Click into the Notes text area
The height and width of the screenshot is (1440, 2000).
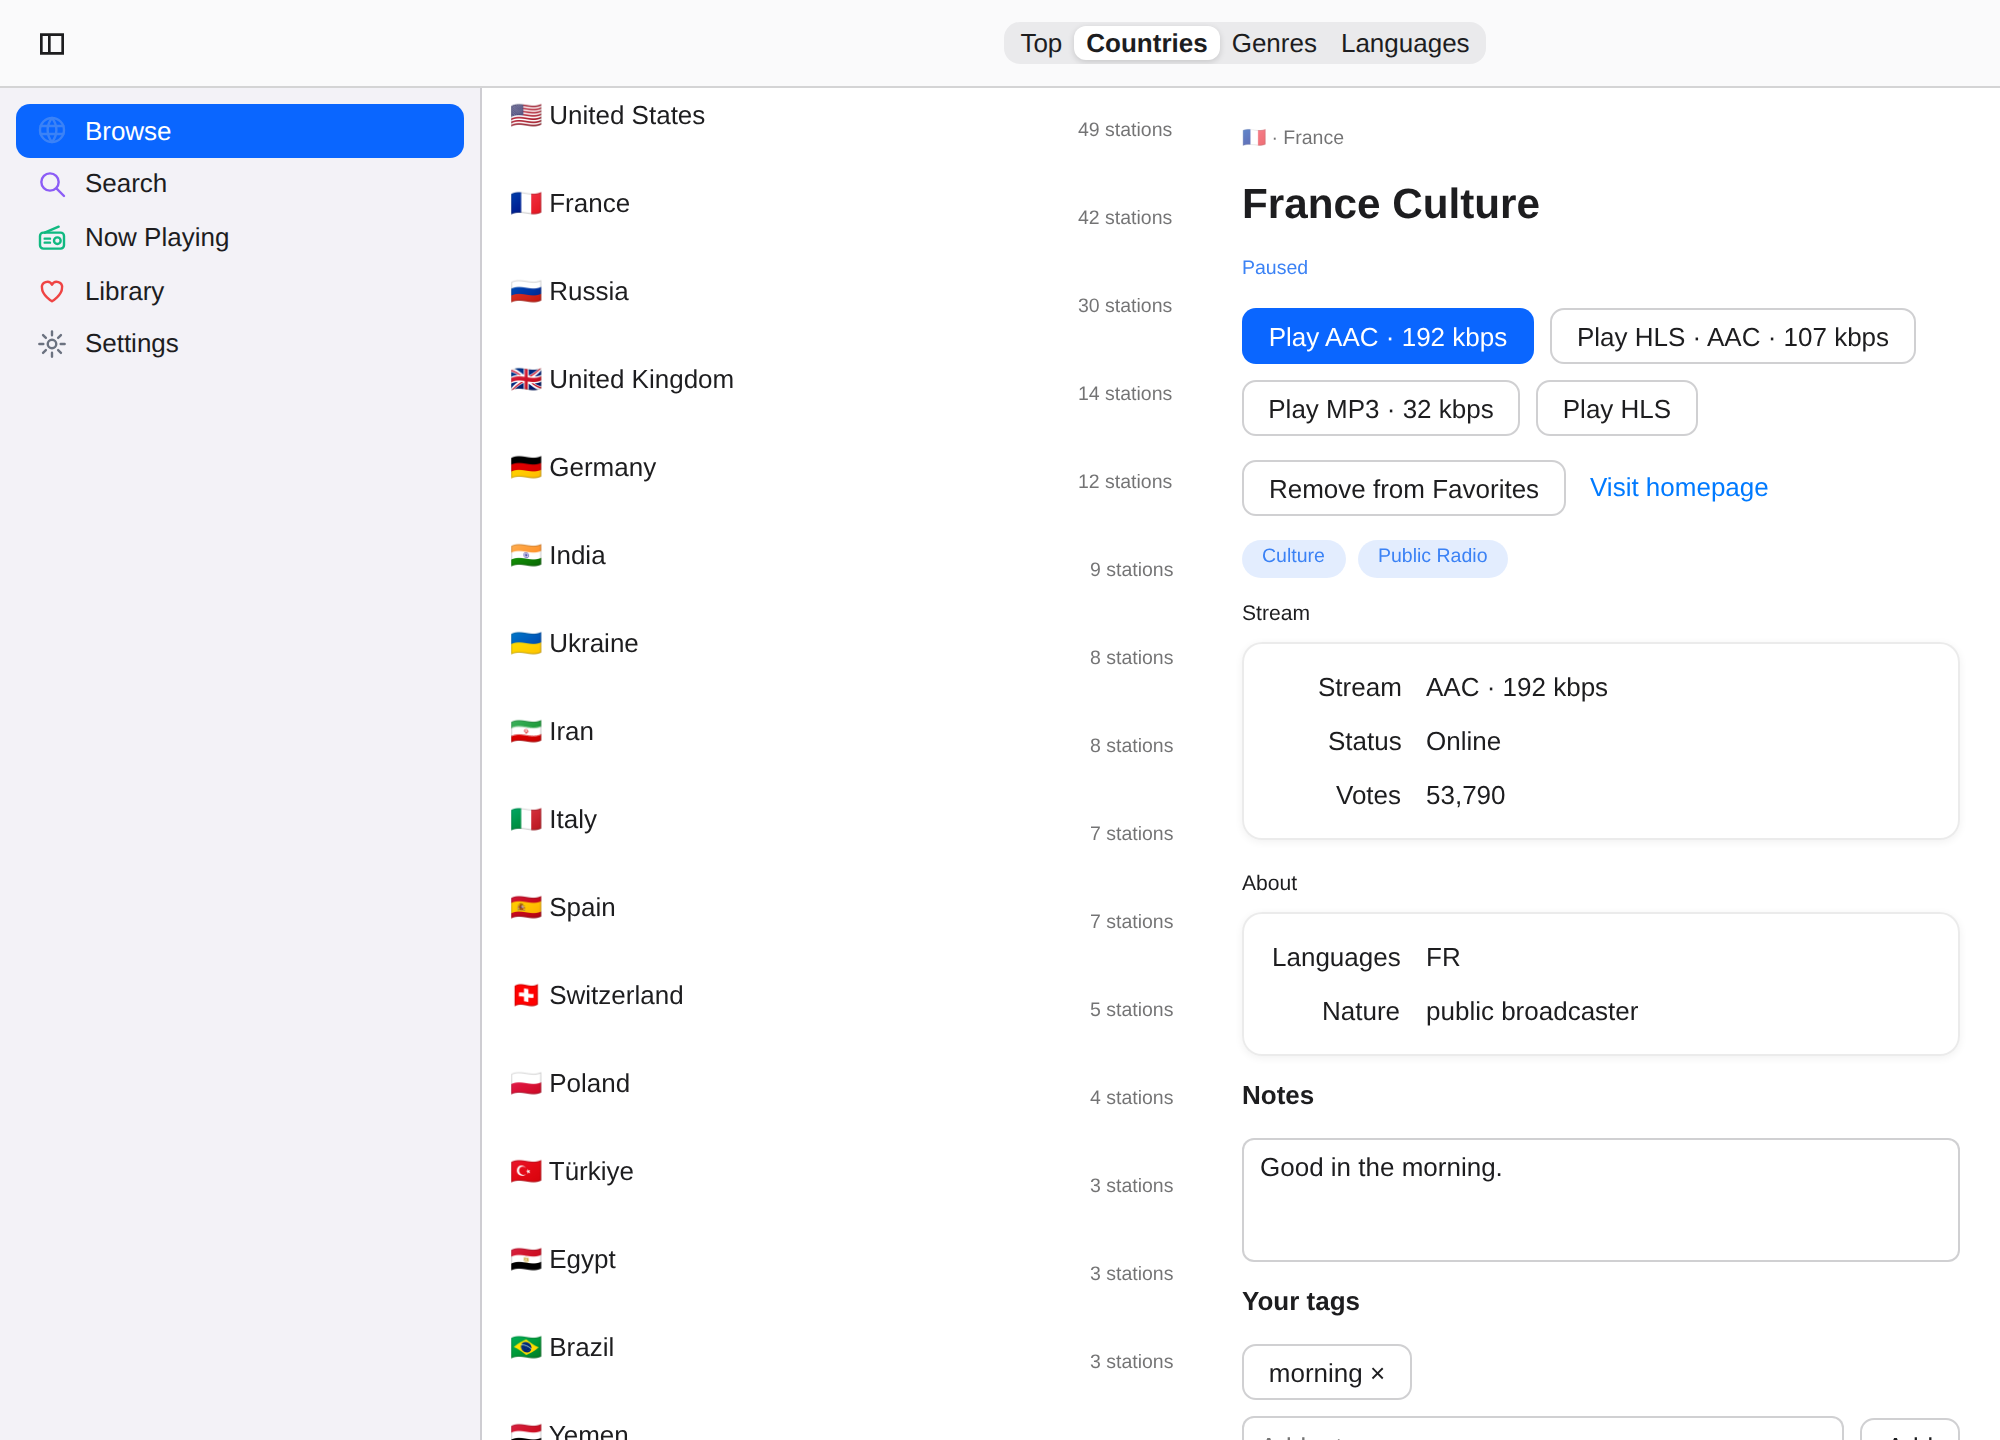point(1600,1199)
